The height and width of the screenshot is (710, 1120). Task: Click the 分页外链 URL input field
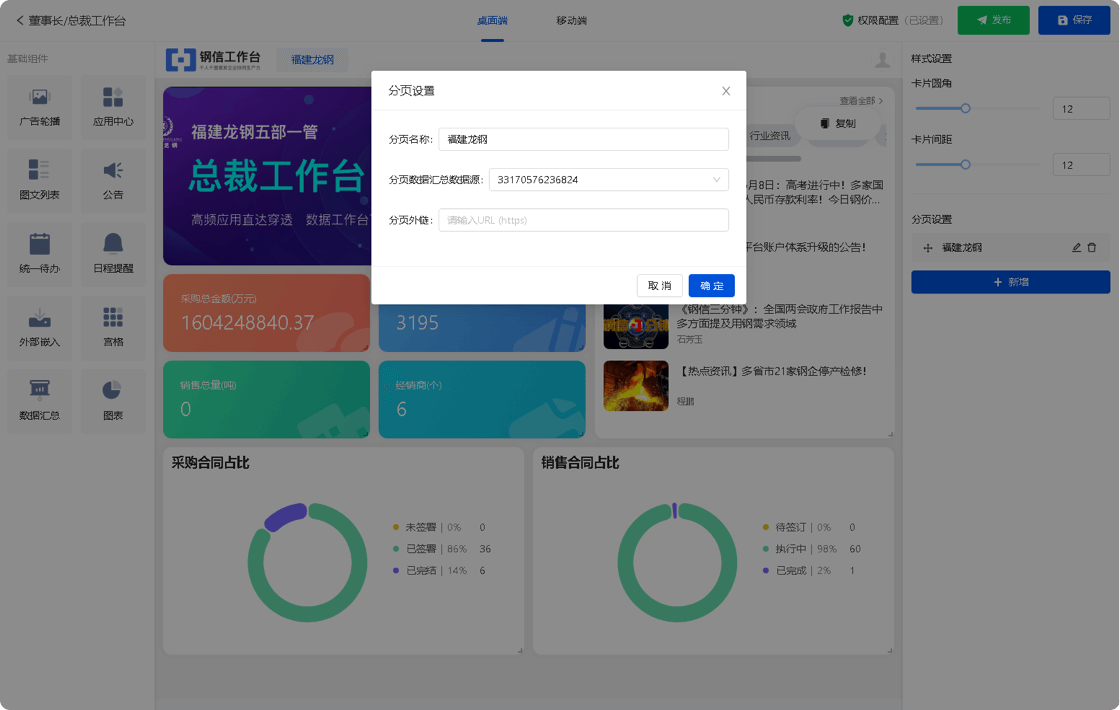point(583,220)
